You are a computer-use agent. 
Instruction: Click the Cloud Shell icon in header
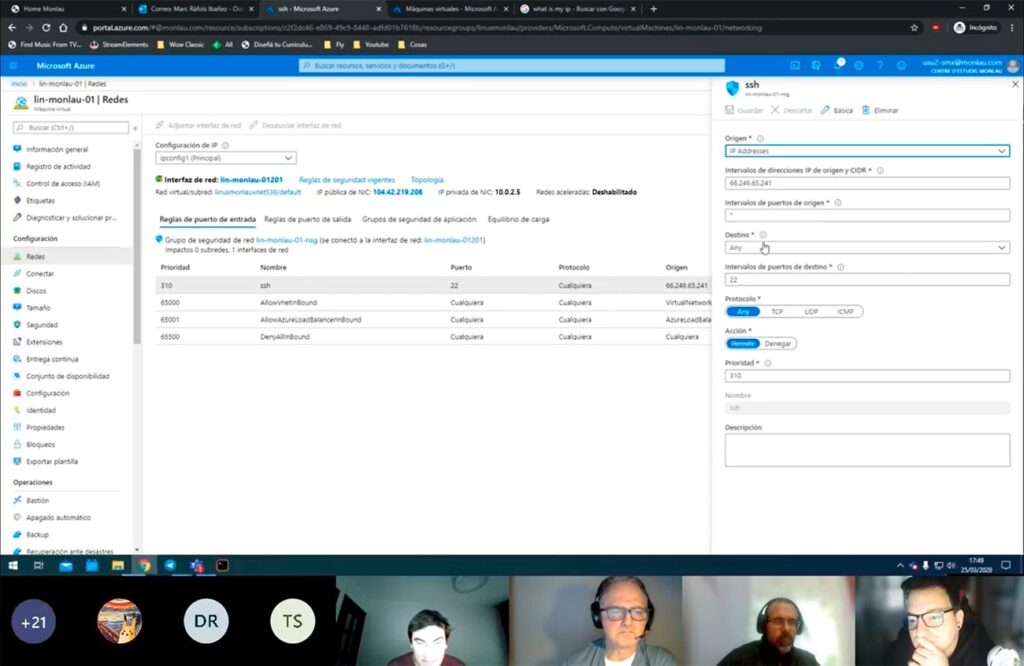coord(795,66)
